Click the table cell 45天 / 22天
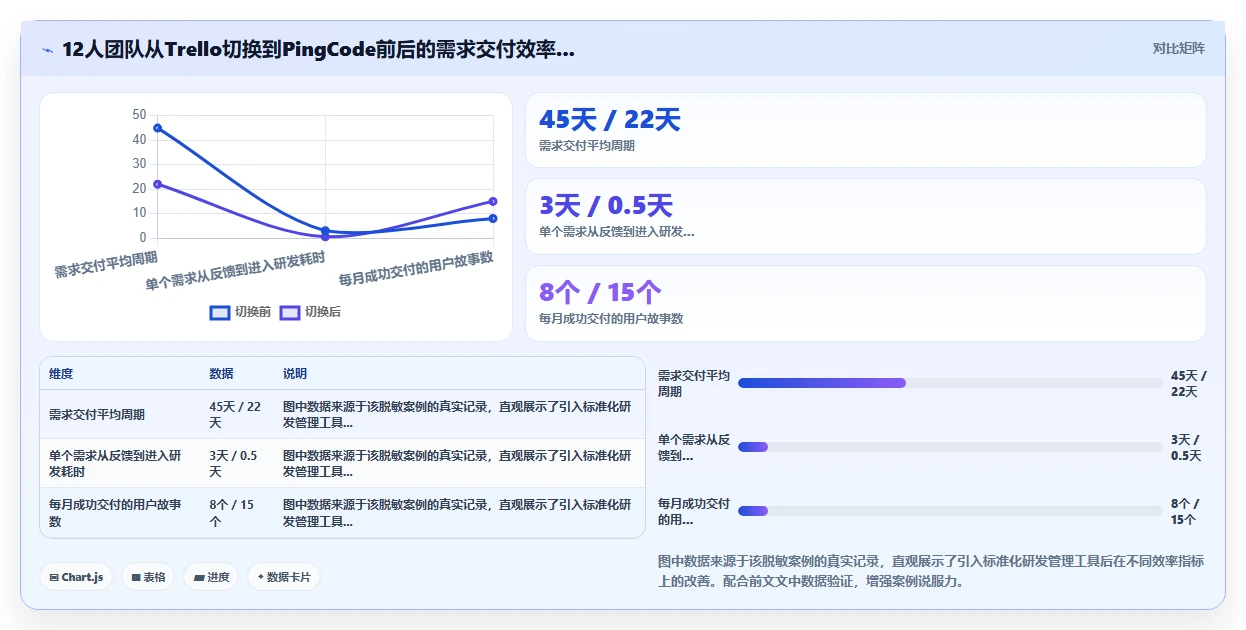Image resolution: width=1246 pixels, height=630 pixels. pyautogui.click(x=235, y=414)
